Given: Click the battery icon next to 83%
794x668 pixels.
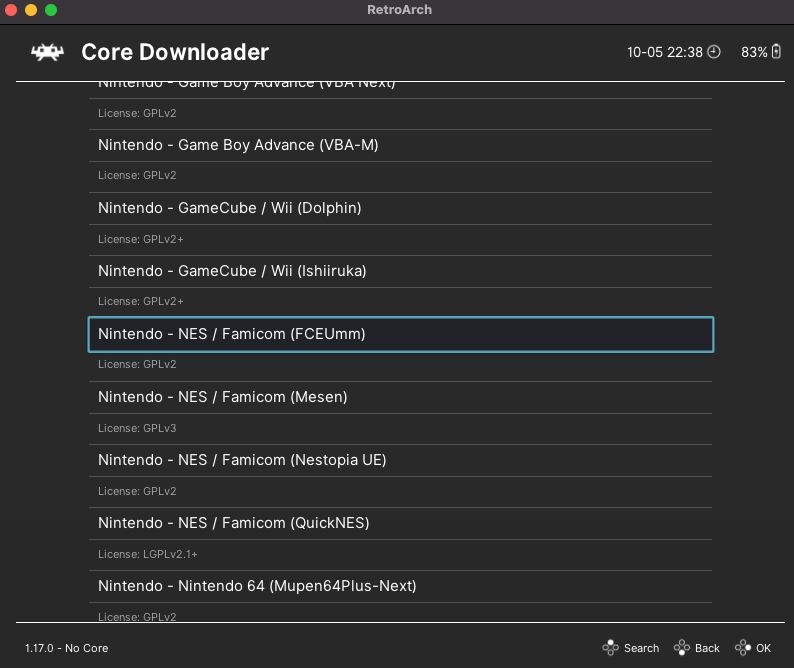Looking at the screenshot, I should click(x=776, y=52).
